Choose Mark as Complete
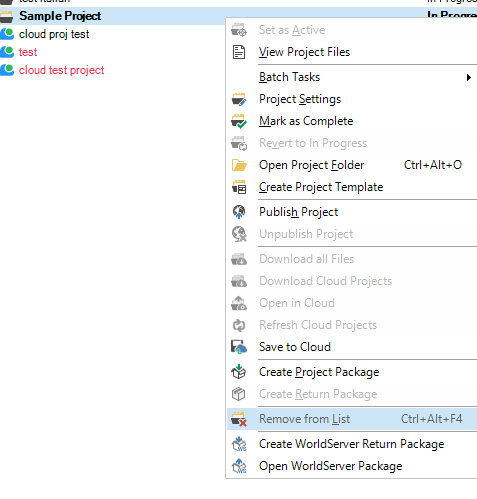Image resolution: width=477 pixels, height=499 pixels. point(352,121)
